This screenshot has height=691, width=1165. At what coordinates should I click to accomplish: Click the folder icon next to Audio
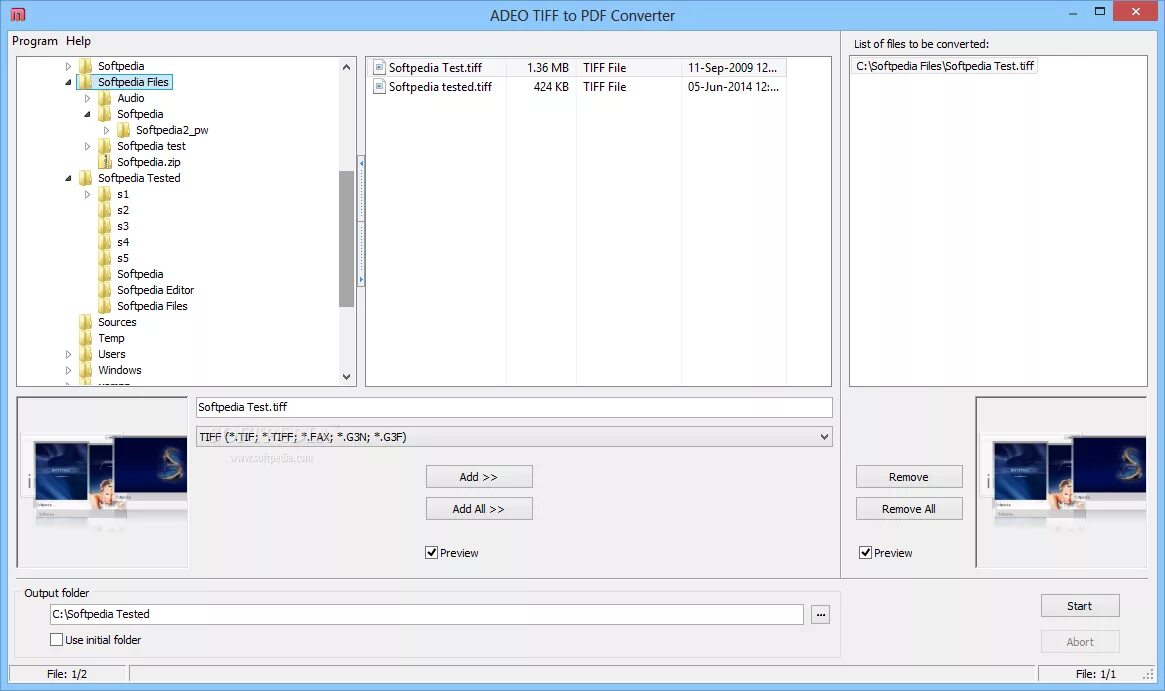pyautogui.click(x=105, y=98)
